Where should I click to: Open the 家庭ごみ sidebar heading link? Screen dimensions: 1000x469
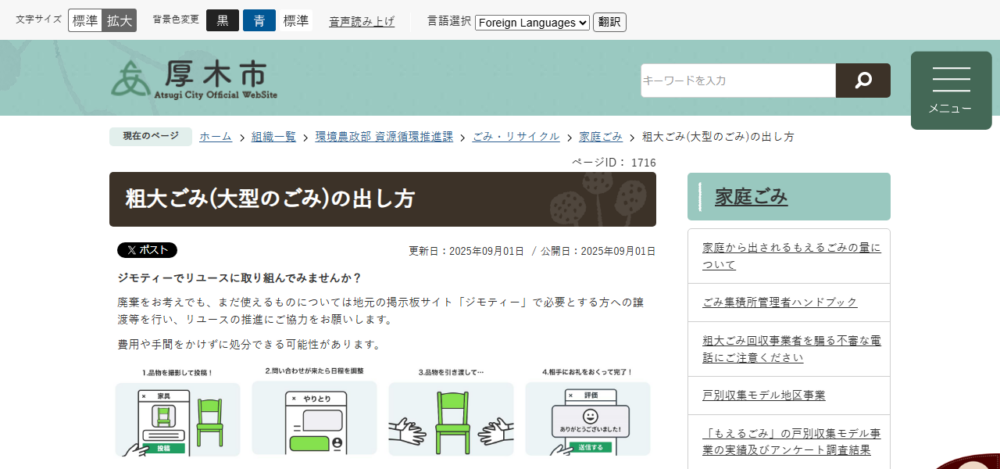click(x=751, y=197)
